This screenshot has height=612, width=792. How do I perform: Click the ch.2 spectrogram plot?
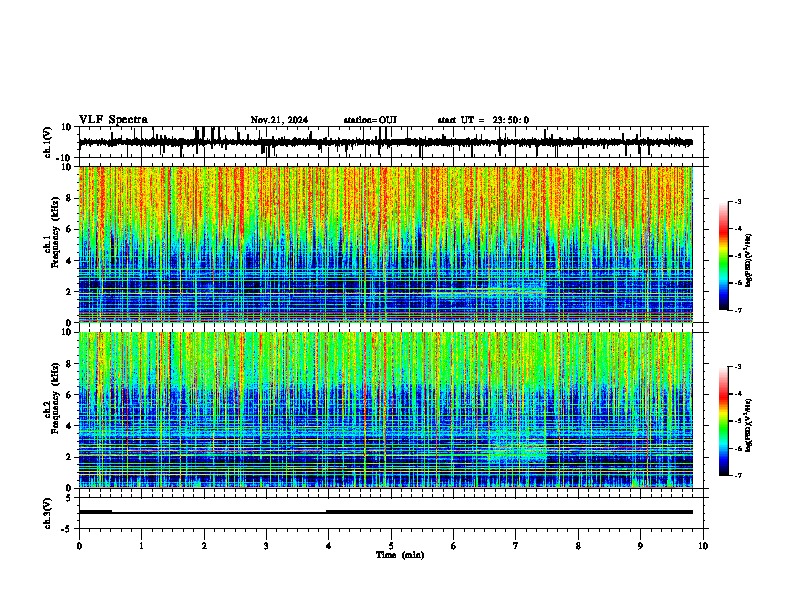click(x=386, y=410)
